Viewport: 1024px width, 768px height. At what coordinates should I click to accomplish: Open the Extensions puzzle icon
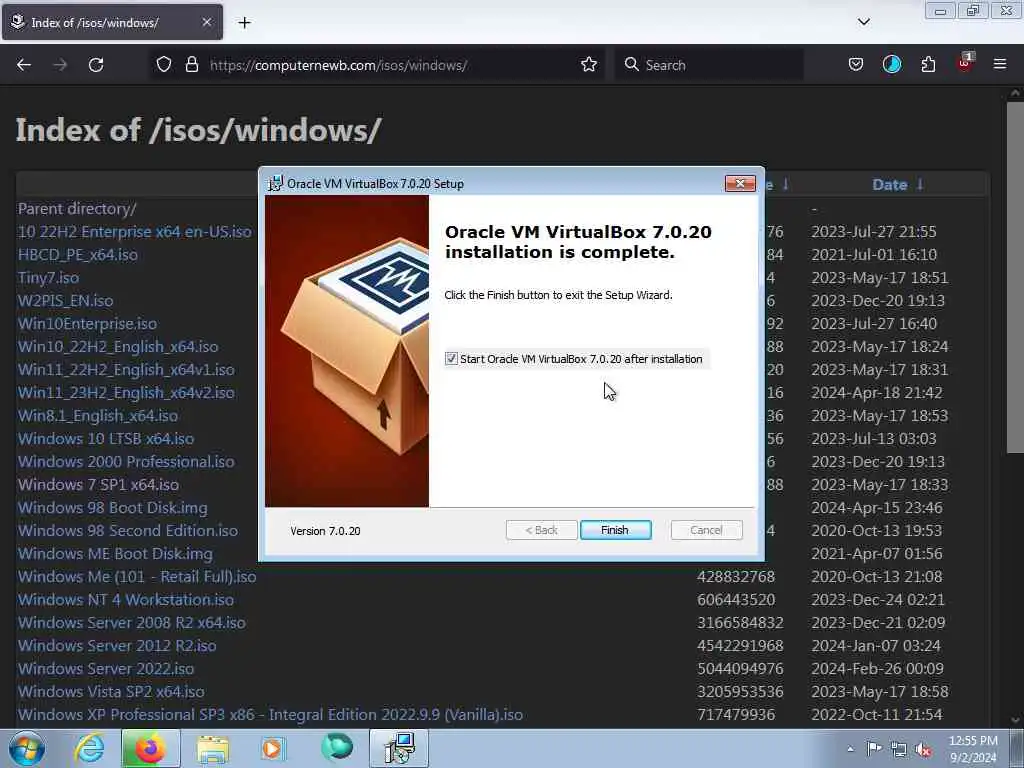tap(928, 65)
